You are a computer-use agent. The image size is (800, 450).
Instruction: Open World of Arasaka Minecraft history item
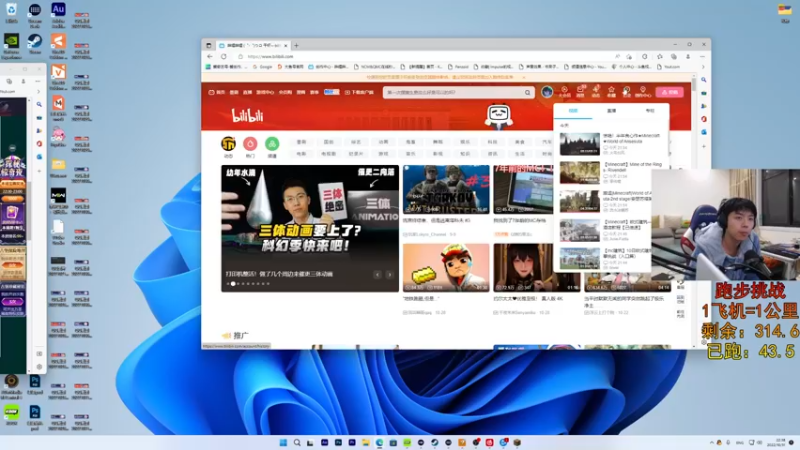tap(609, 144)
